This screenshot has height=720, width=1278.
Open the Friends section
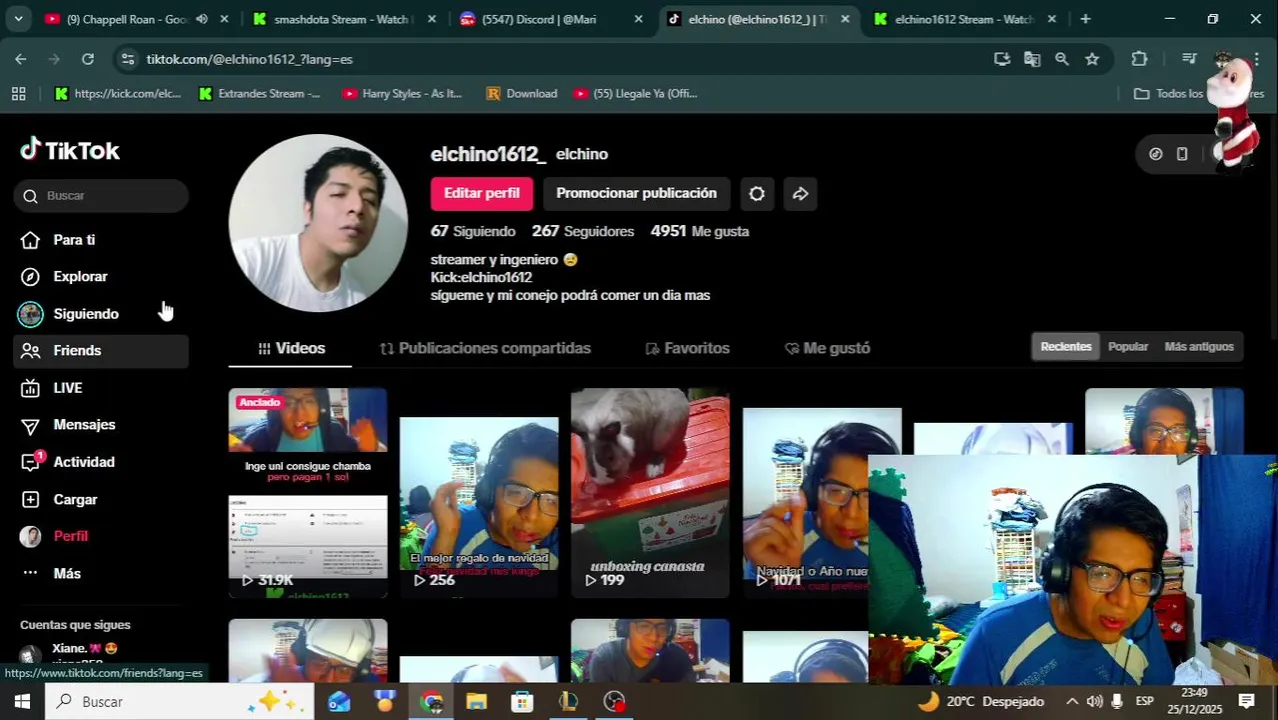pos(100,351)
